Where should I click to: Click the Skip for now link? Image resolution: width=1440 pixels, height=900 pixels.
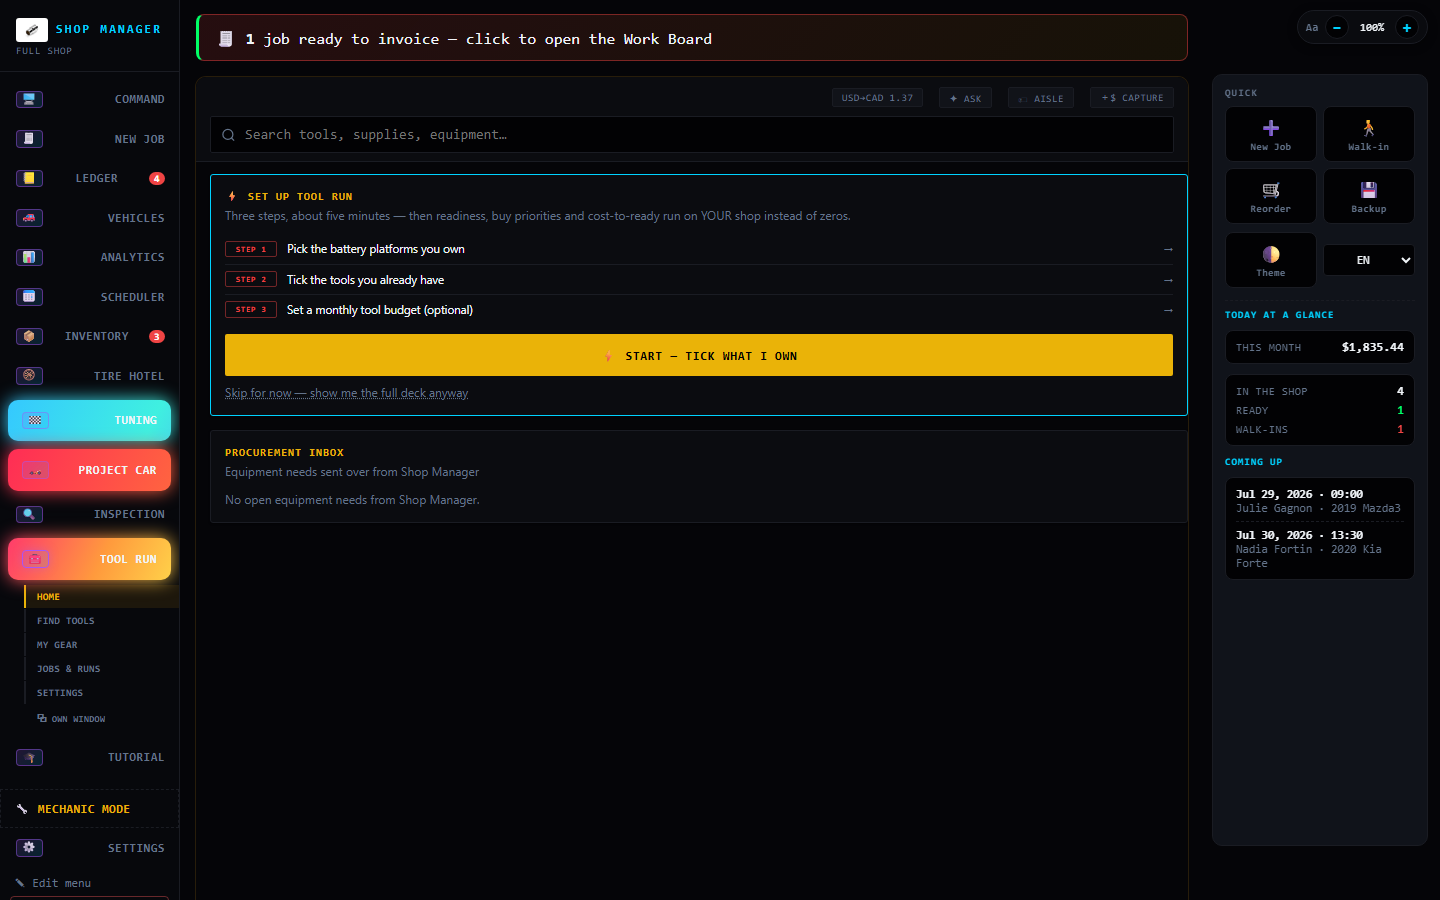pyautogui.click(x=346, y=393)
